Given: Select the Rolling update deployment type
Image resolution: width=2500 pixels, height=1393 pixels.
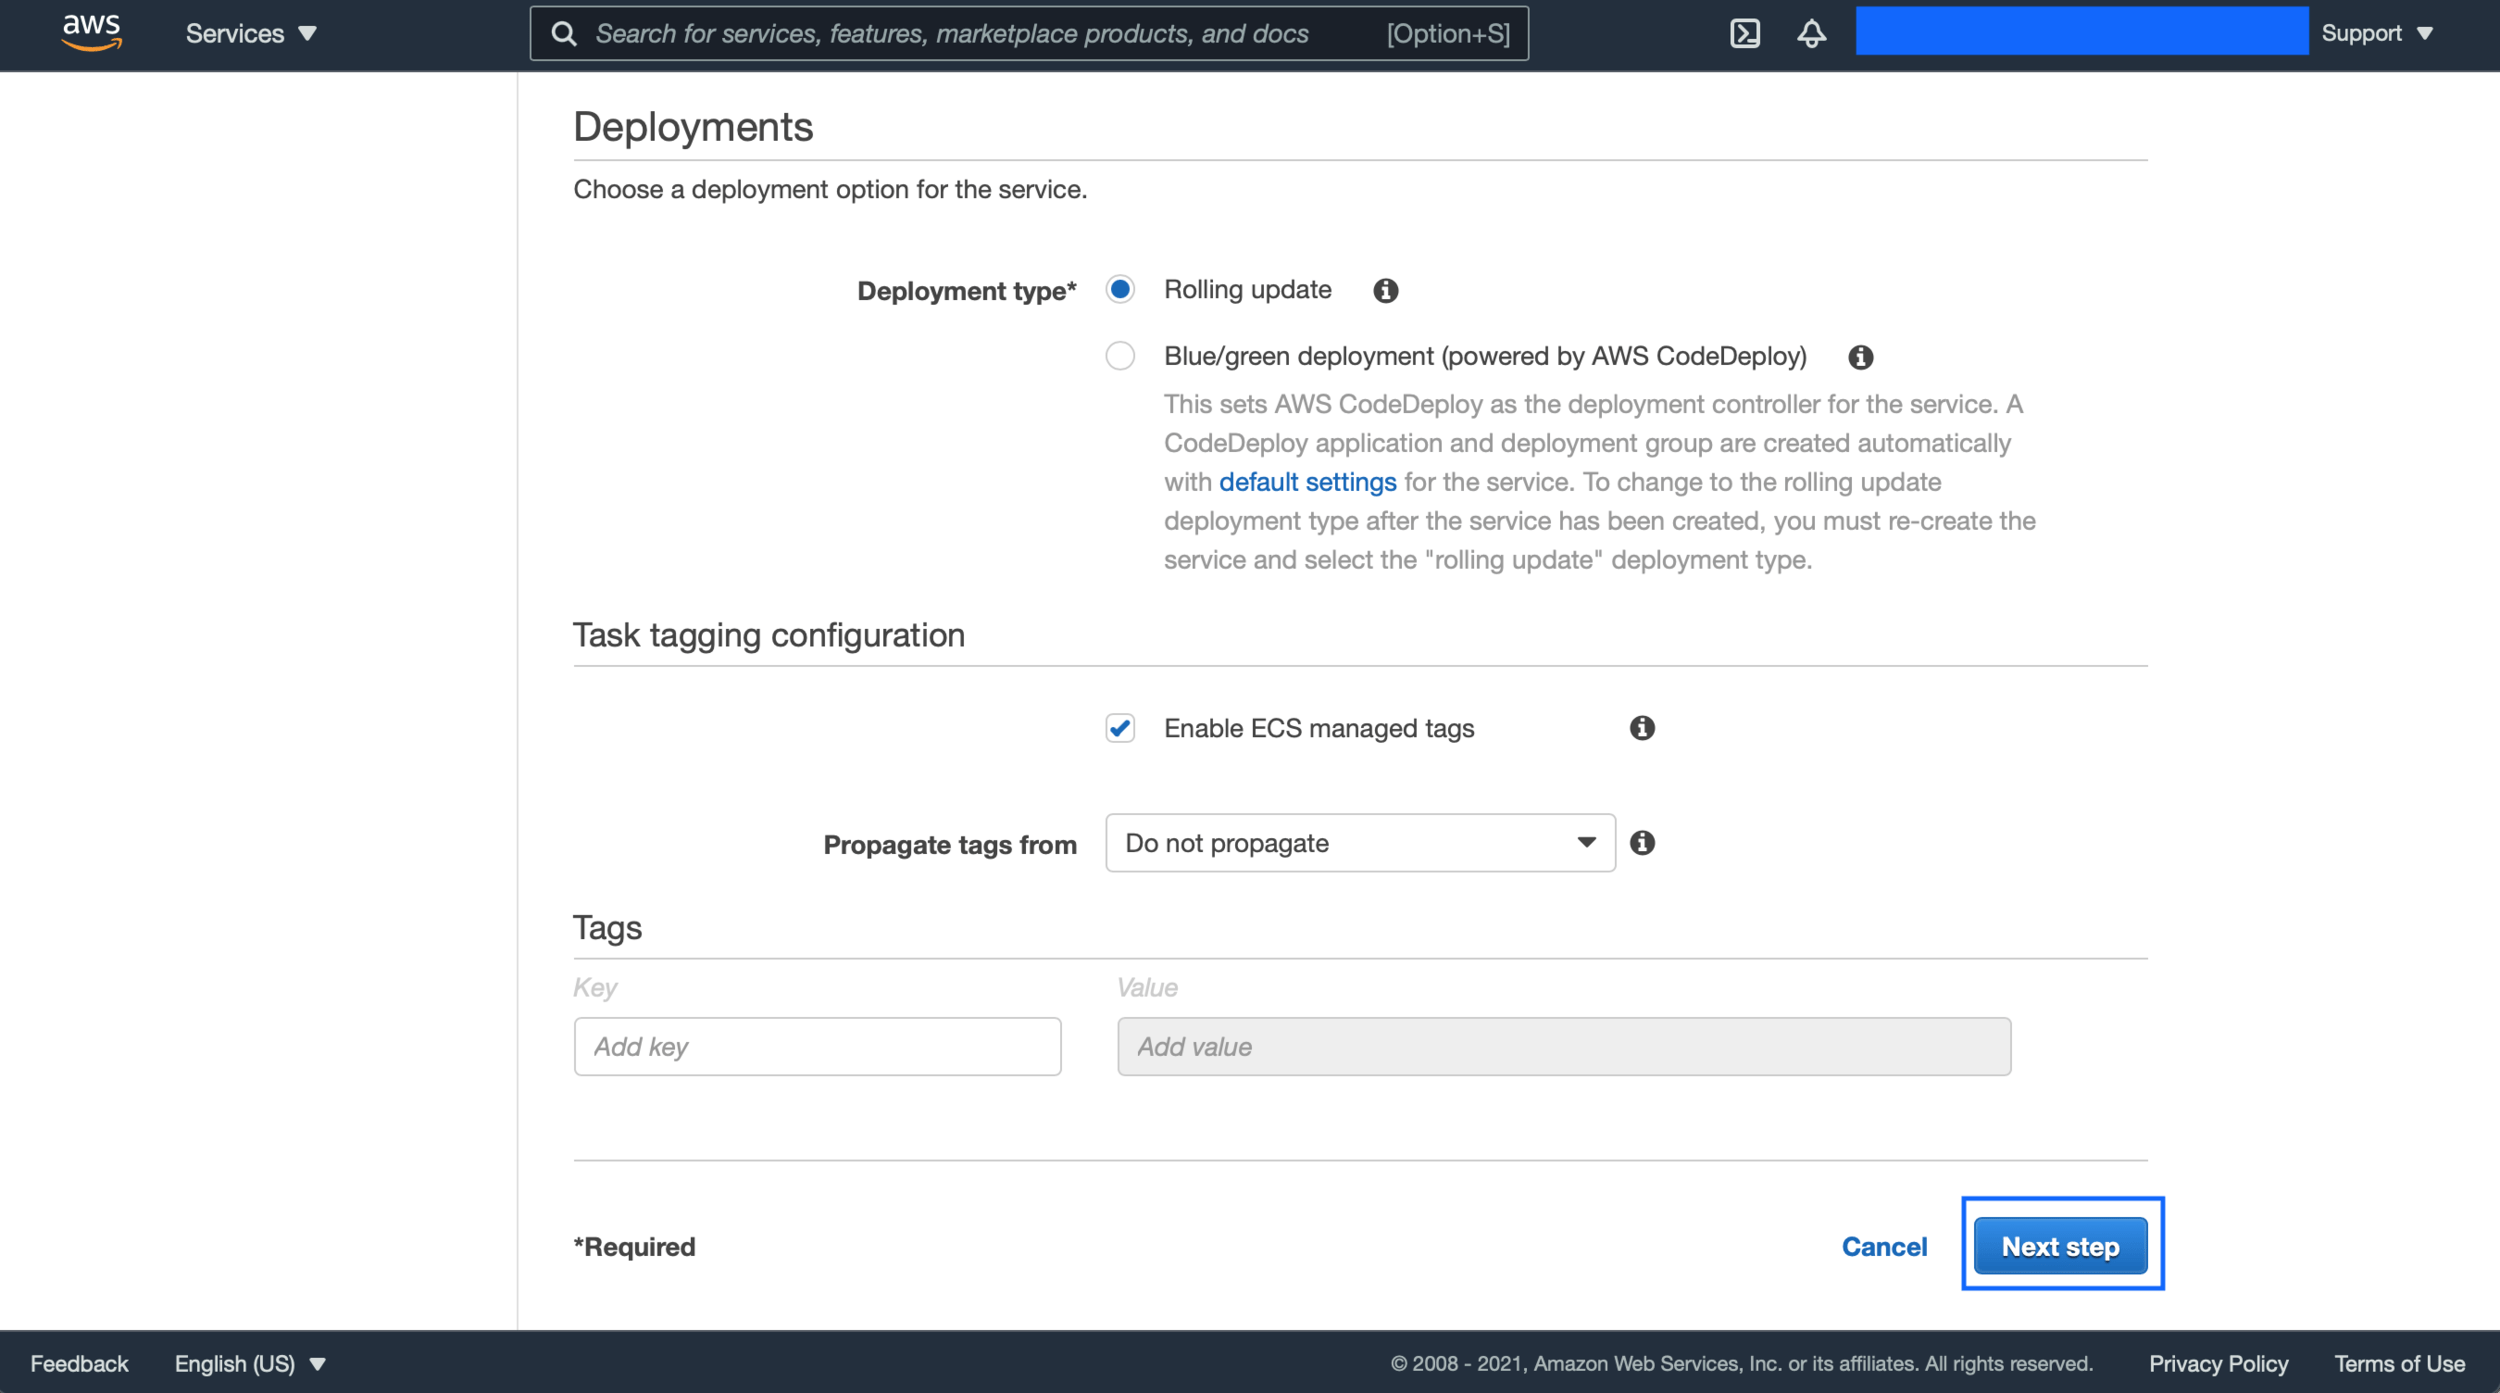Looking at the screenshot, I should click(x=1120, y=290).
